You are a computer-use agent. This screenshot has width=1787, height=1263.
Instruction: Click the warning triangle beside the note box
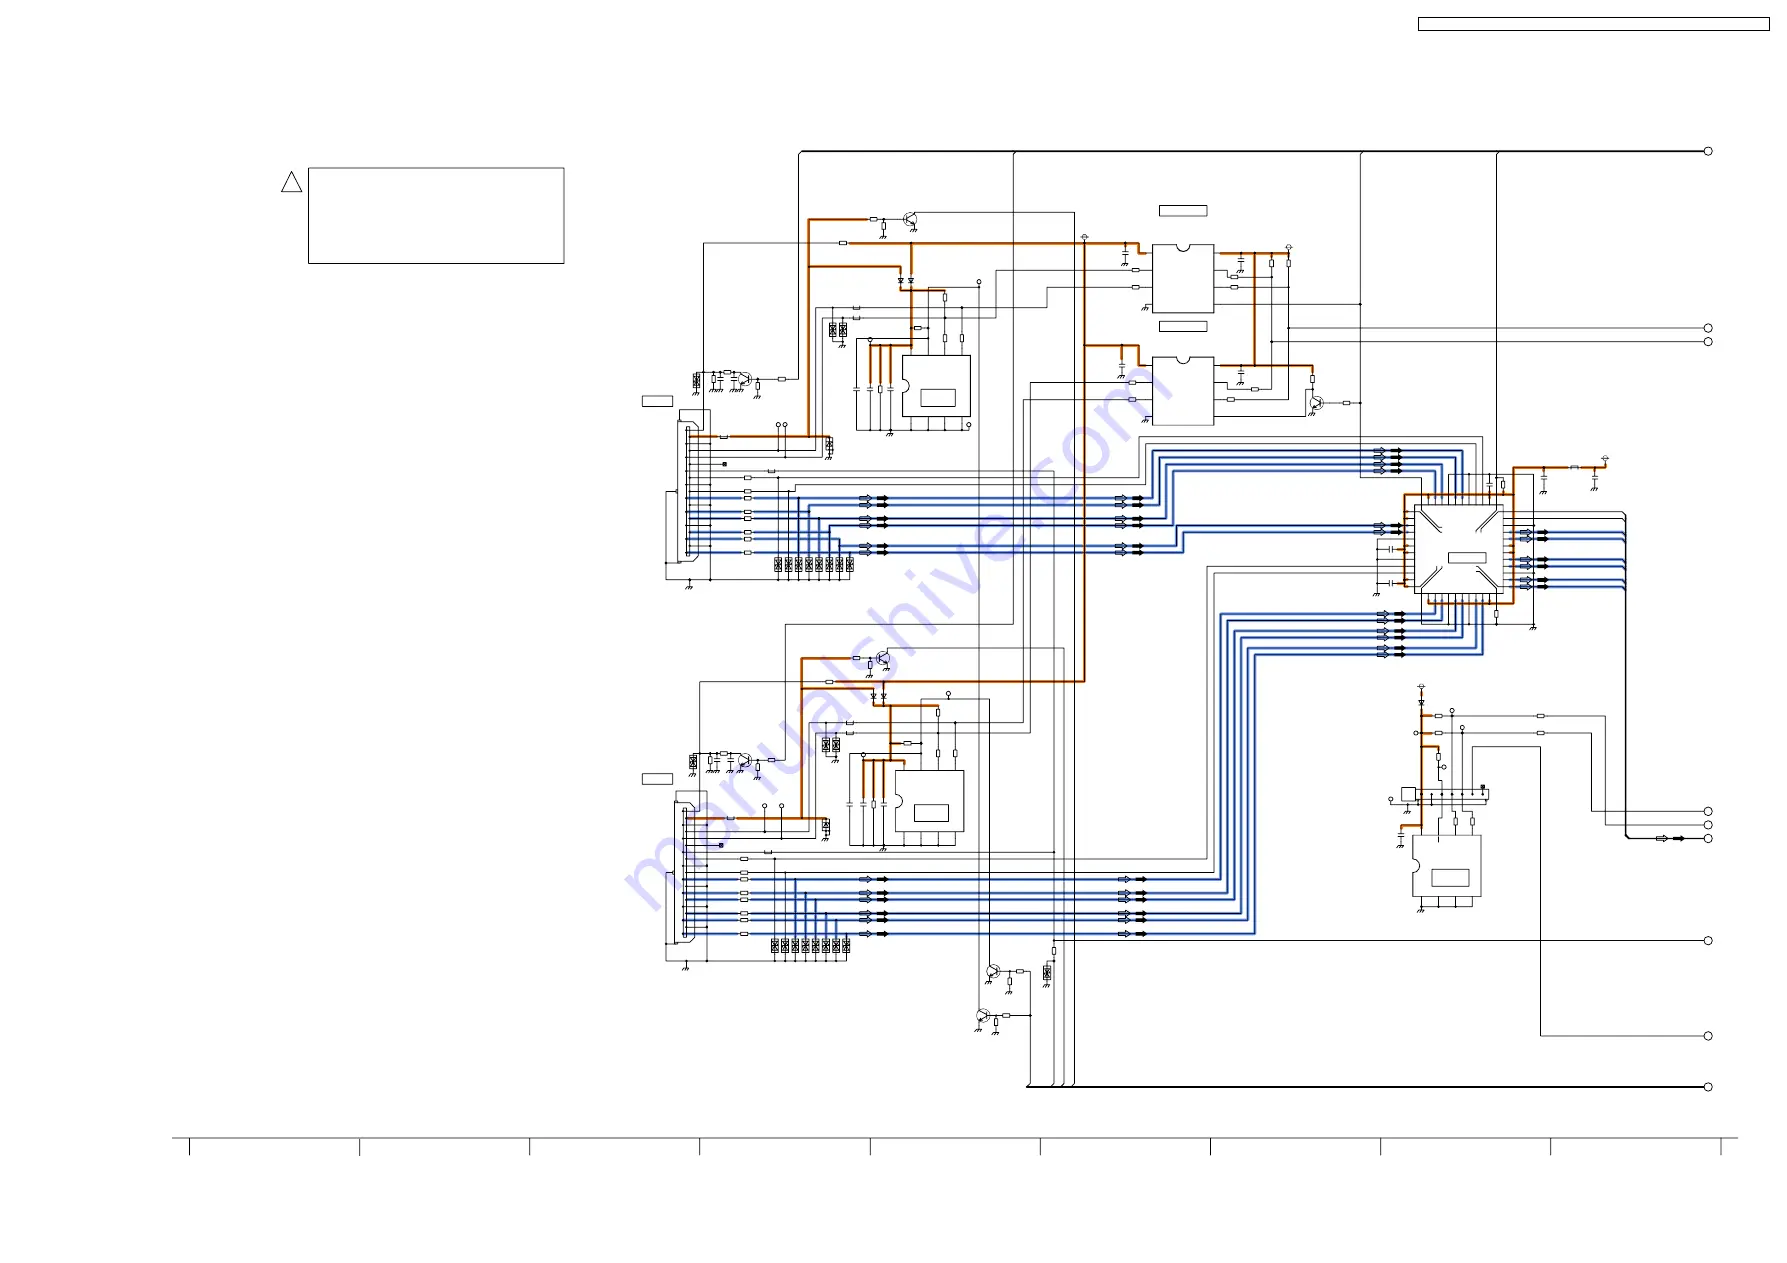click(291, 182)
